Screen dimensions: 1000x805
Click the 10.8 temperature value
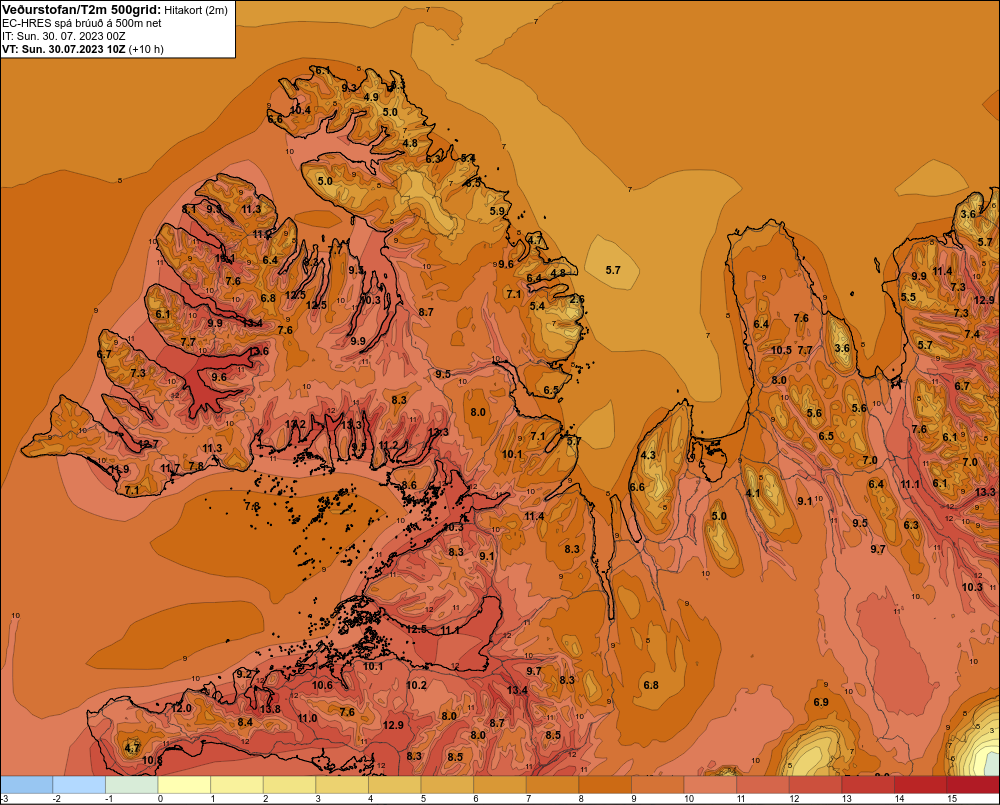coord(152,760)
